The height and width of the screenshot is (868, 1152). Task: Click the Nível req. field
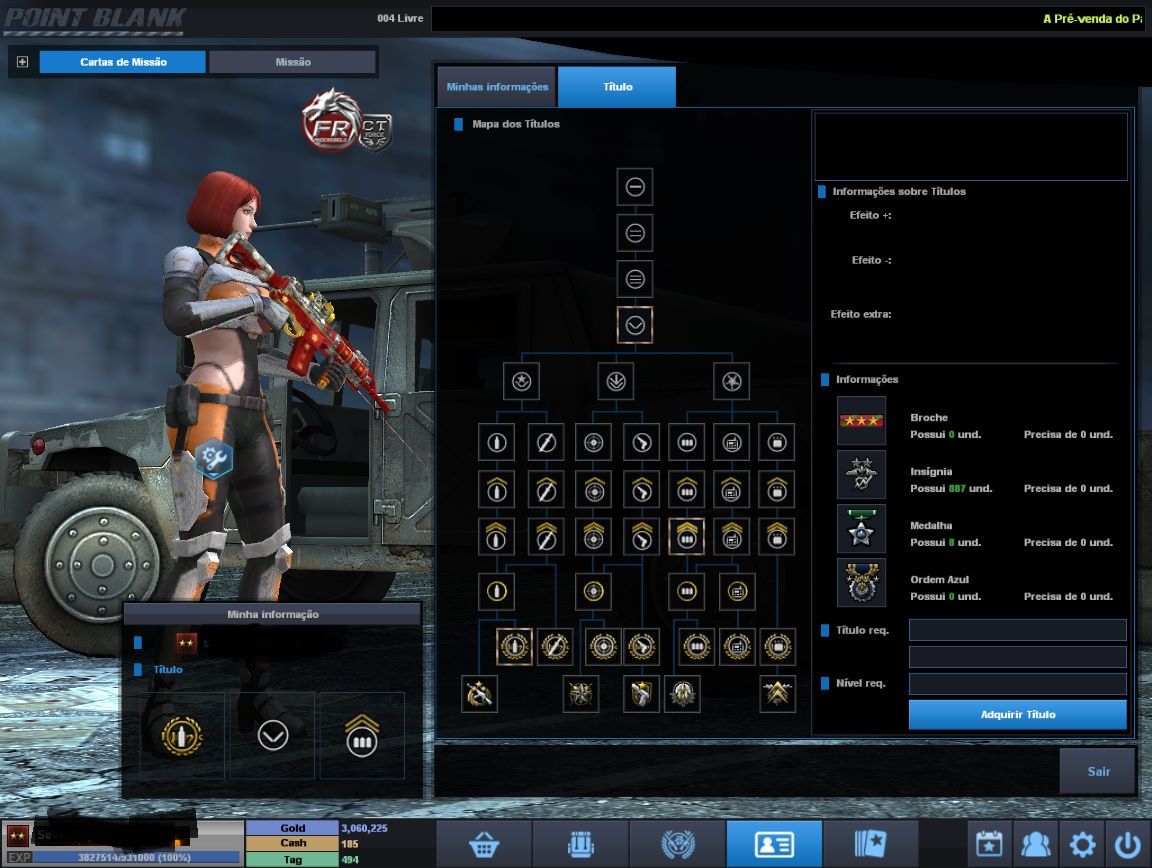coord(1018,684)
